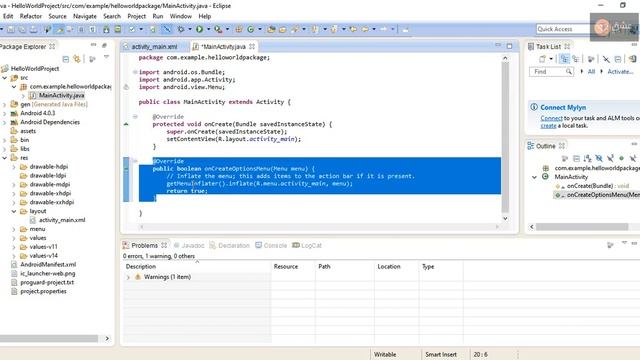Click the All link in Task List

point(591,71)
